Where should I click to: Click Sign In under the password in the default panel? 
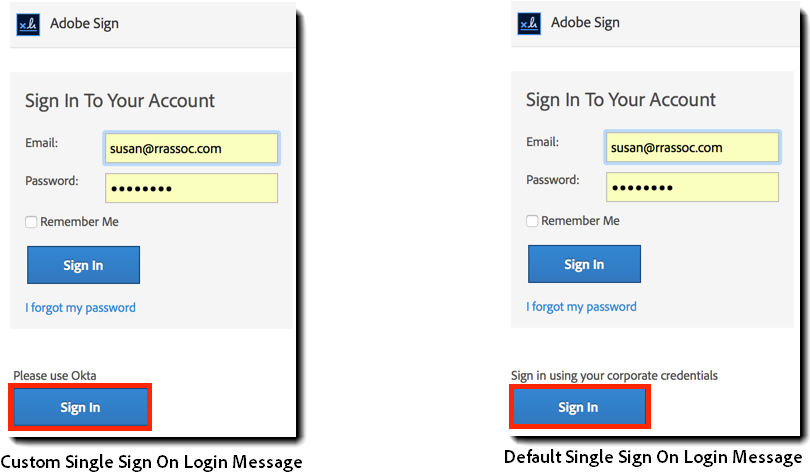click(584, 264)
